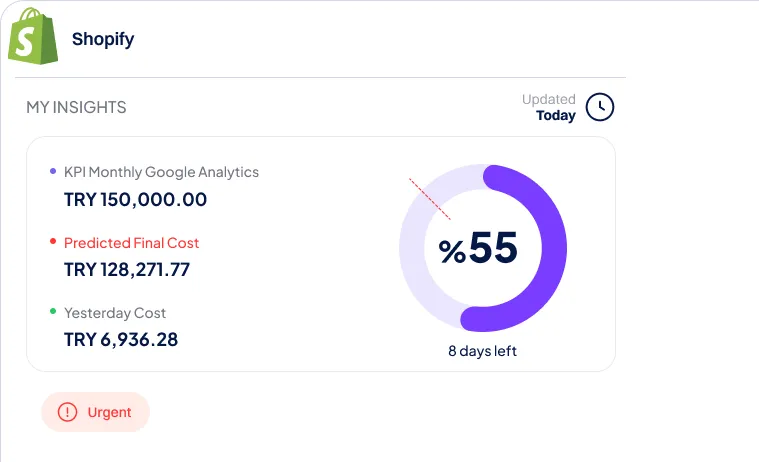Click the Updated Today label
This screenshot has width=759, height=462.
pos(549,107)
